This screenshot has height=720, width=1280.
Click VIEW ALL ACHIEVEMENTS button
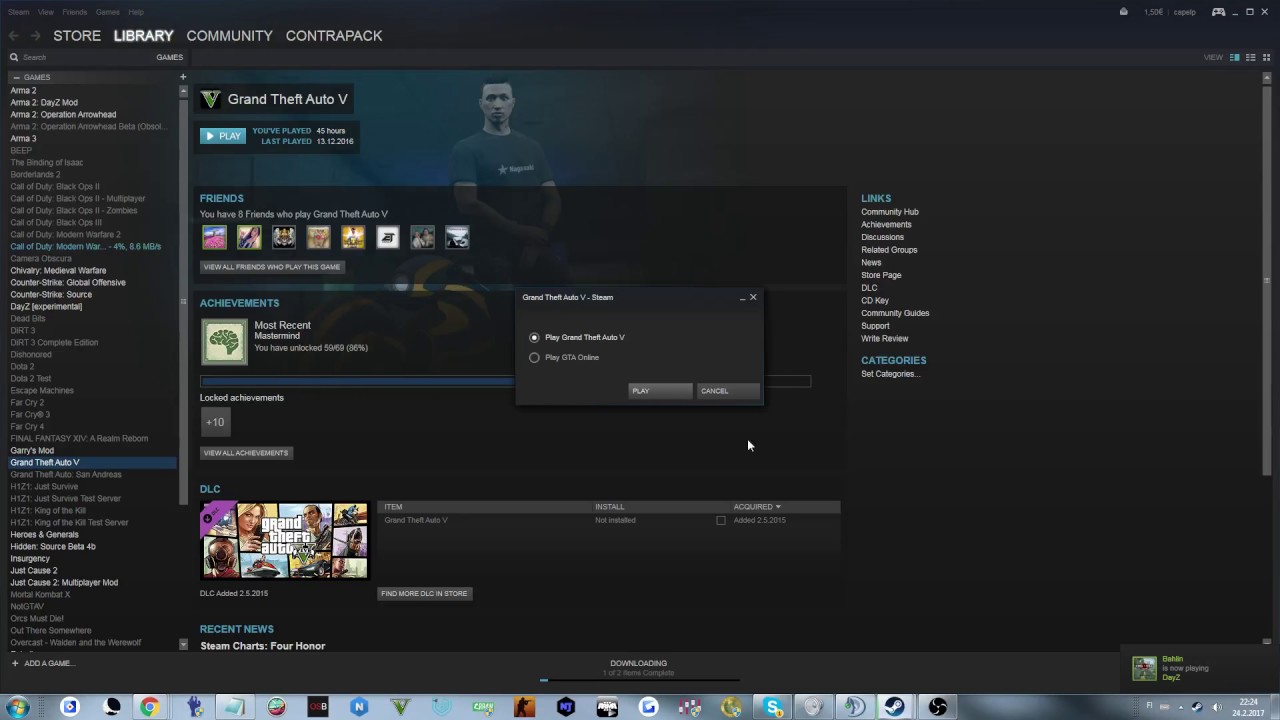click(246, 453)
